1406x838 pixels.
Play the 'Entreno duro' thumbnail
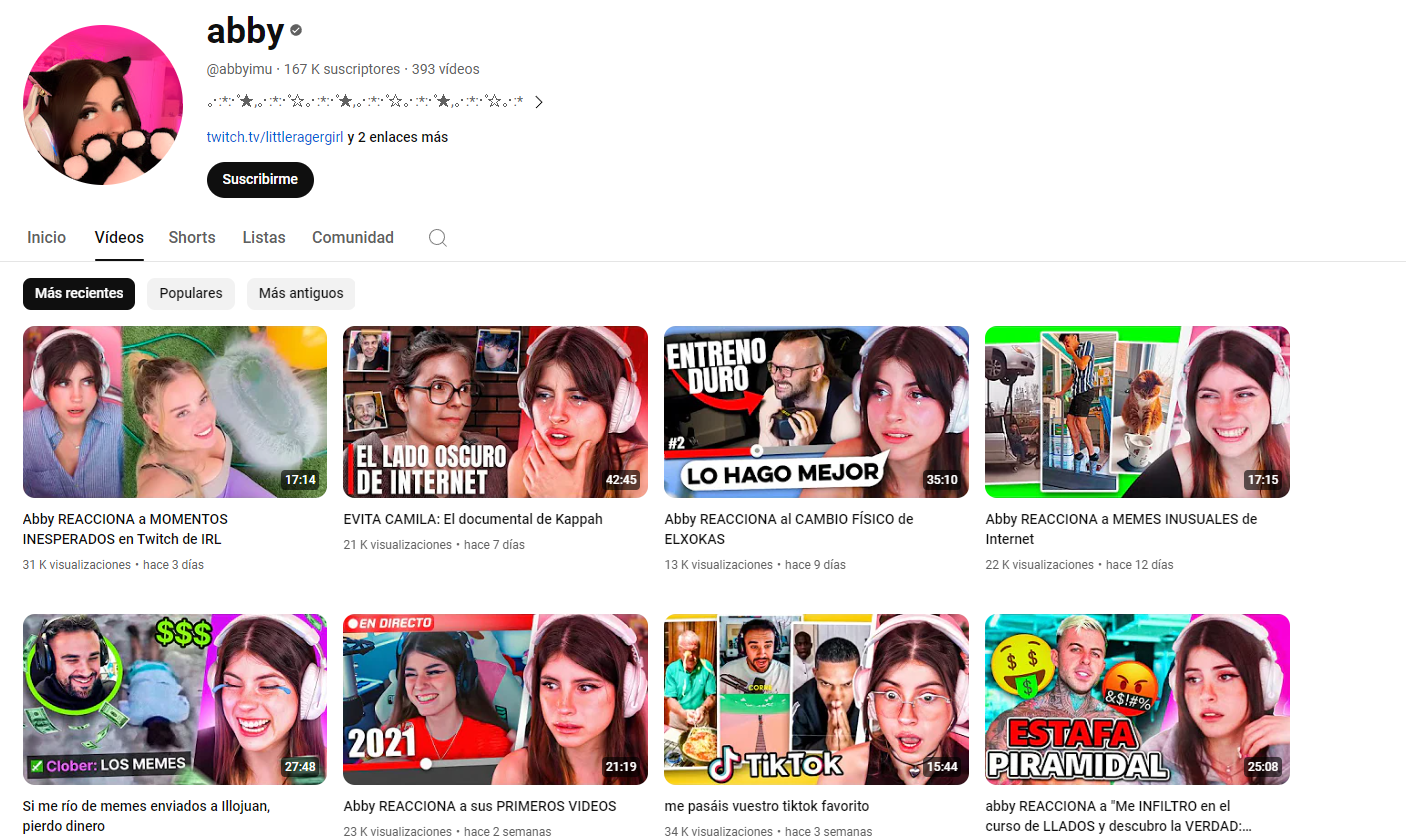[x=816, y=412]
